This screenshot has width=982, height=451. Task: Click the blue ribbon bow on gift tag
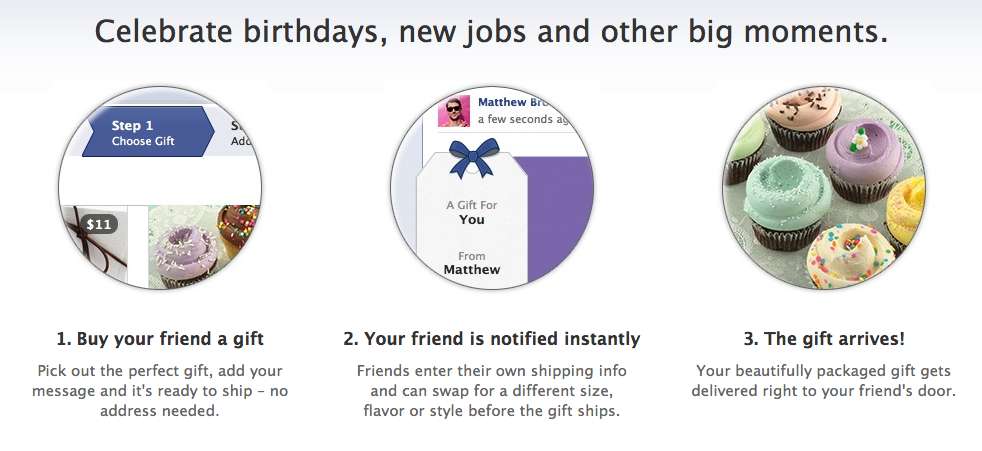click(x=474, y=157)
